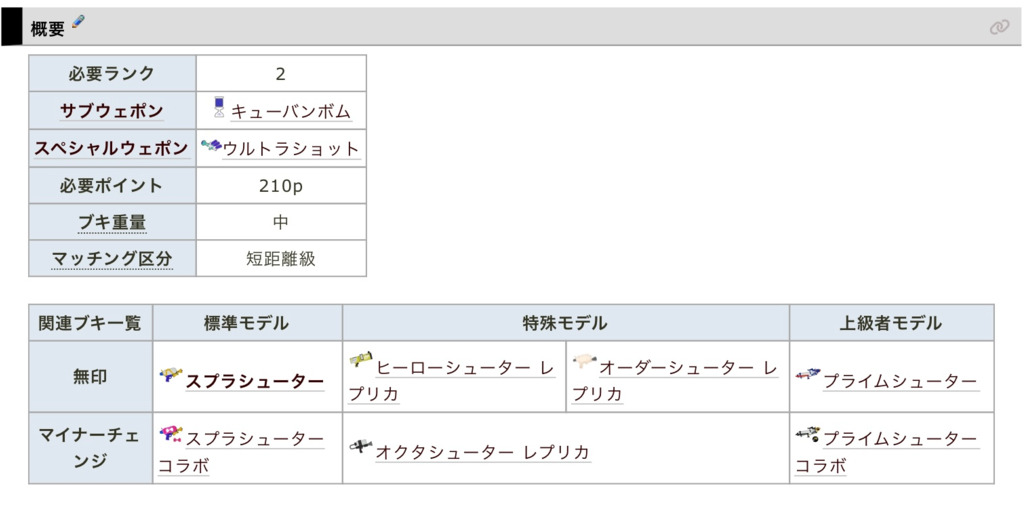Click the pencil edit icon beside 概要
Viewport: 1024px width, 511px height.
79,23
